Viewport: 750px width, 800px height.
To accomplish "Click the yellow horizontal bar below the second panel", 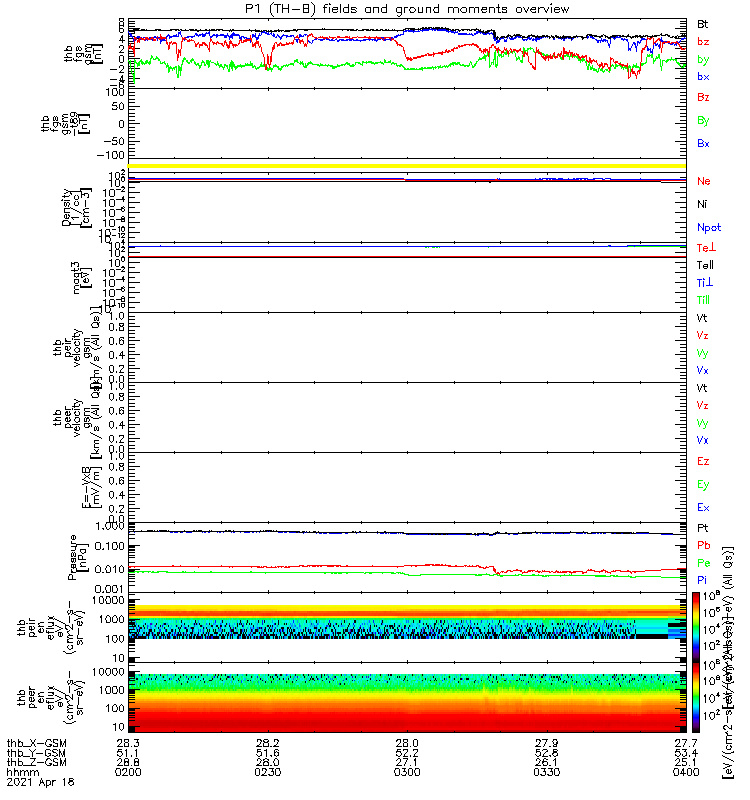I will click(x=407, y=166).
